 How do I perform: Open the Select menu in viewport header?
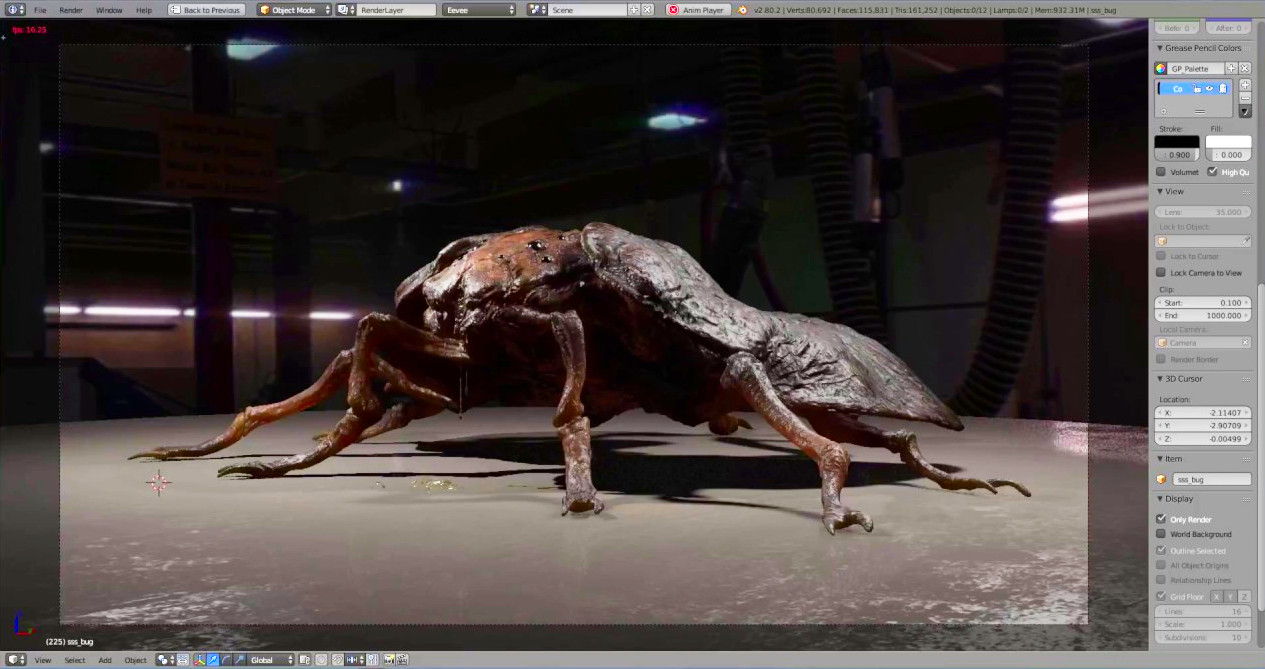click(75, 660)
